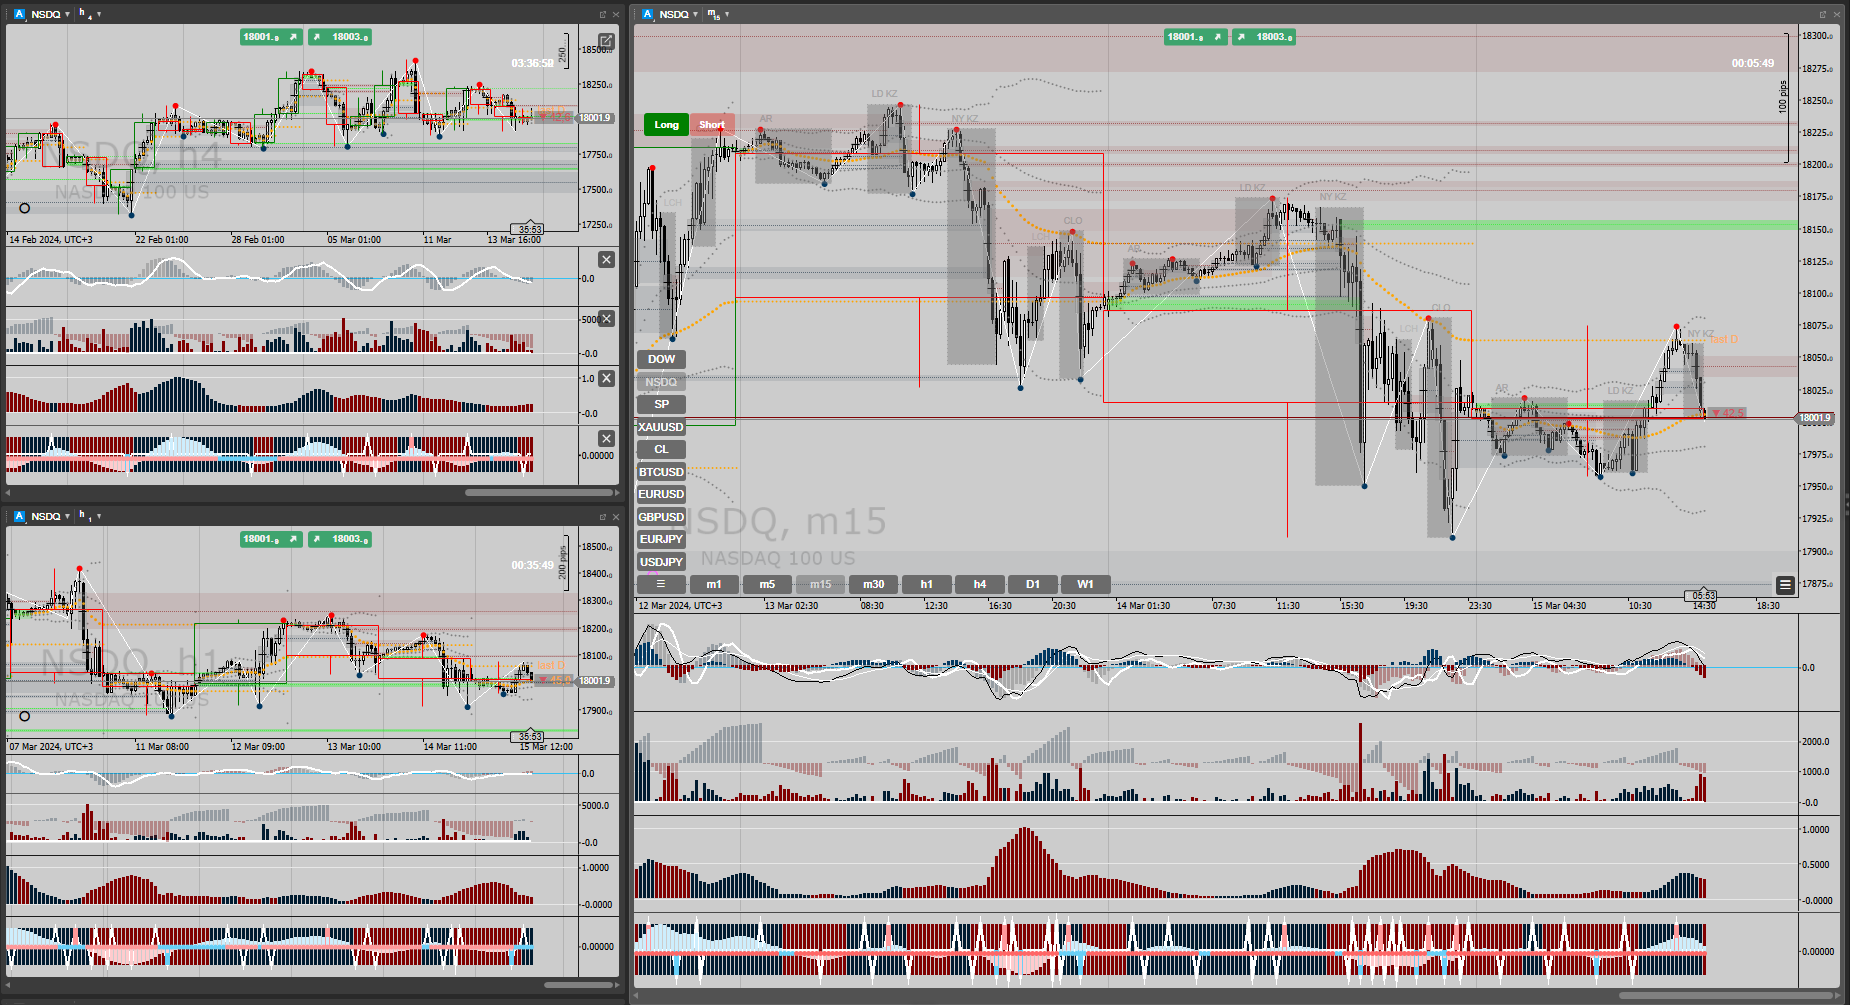Click the h1 chart's horizontal scrollbar thumb
Viewport: 1850px width, 1005px height.
coord(576,984)
